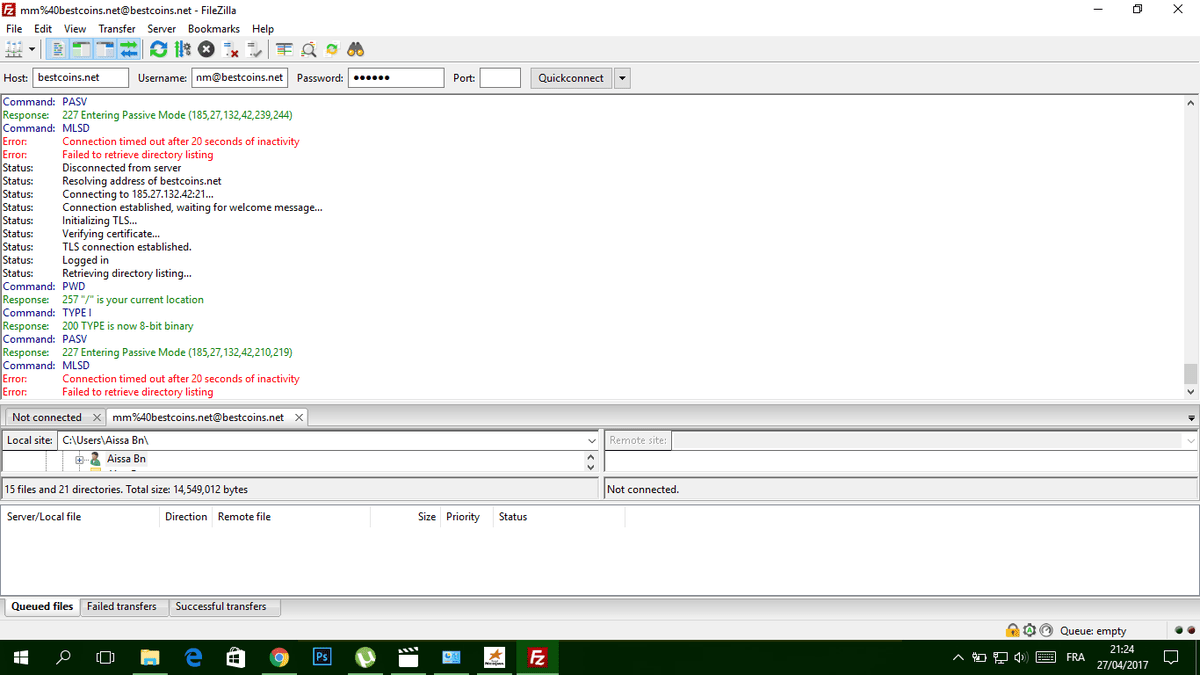Select the Aissa Bn folder in tree
Image resolution: width=1200 pixels, height=675 pixels.
[x=126, y=459]
